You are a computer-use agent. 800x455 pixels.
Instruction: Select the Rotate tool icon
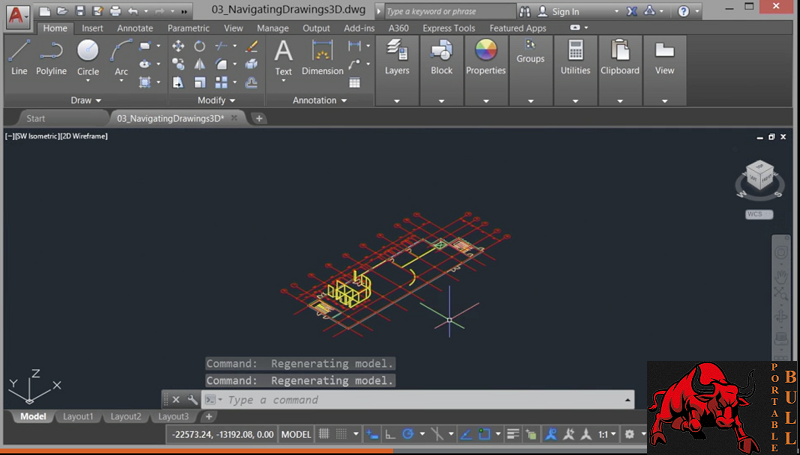click(x=199, y=46)
